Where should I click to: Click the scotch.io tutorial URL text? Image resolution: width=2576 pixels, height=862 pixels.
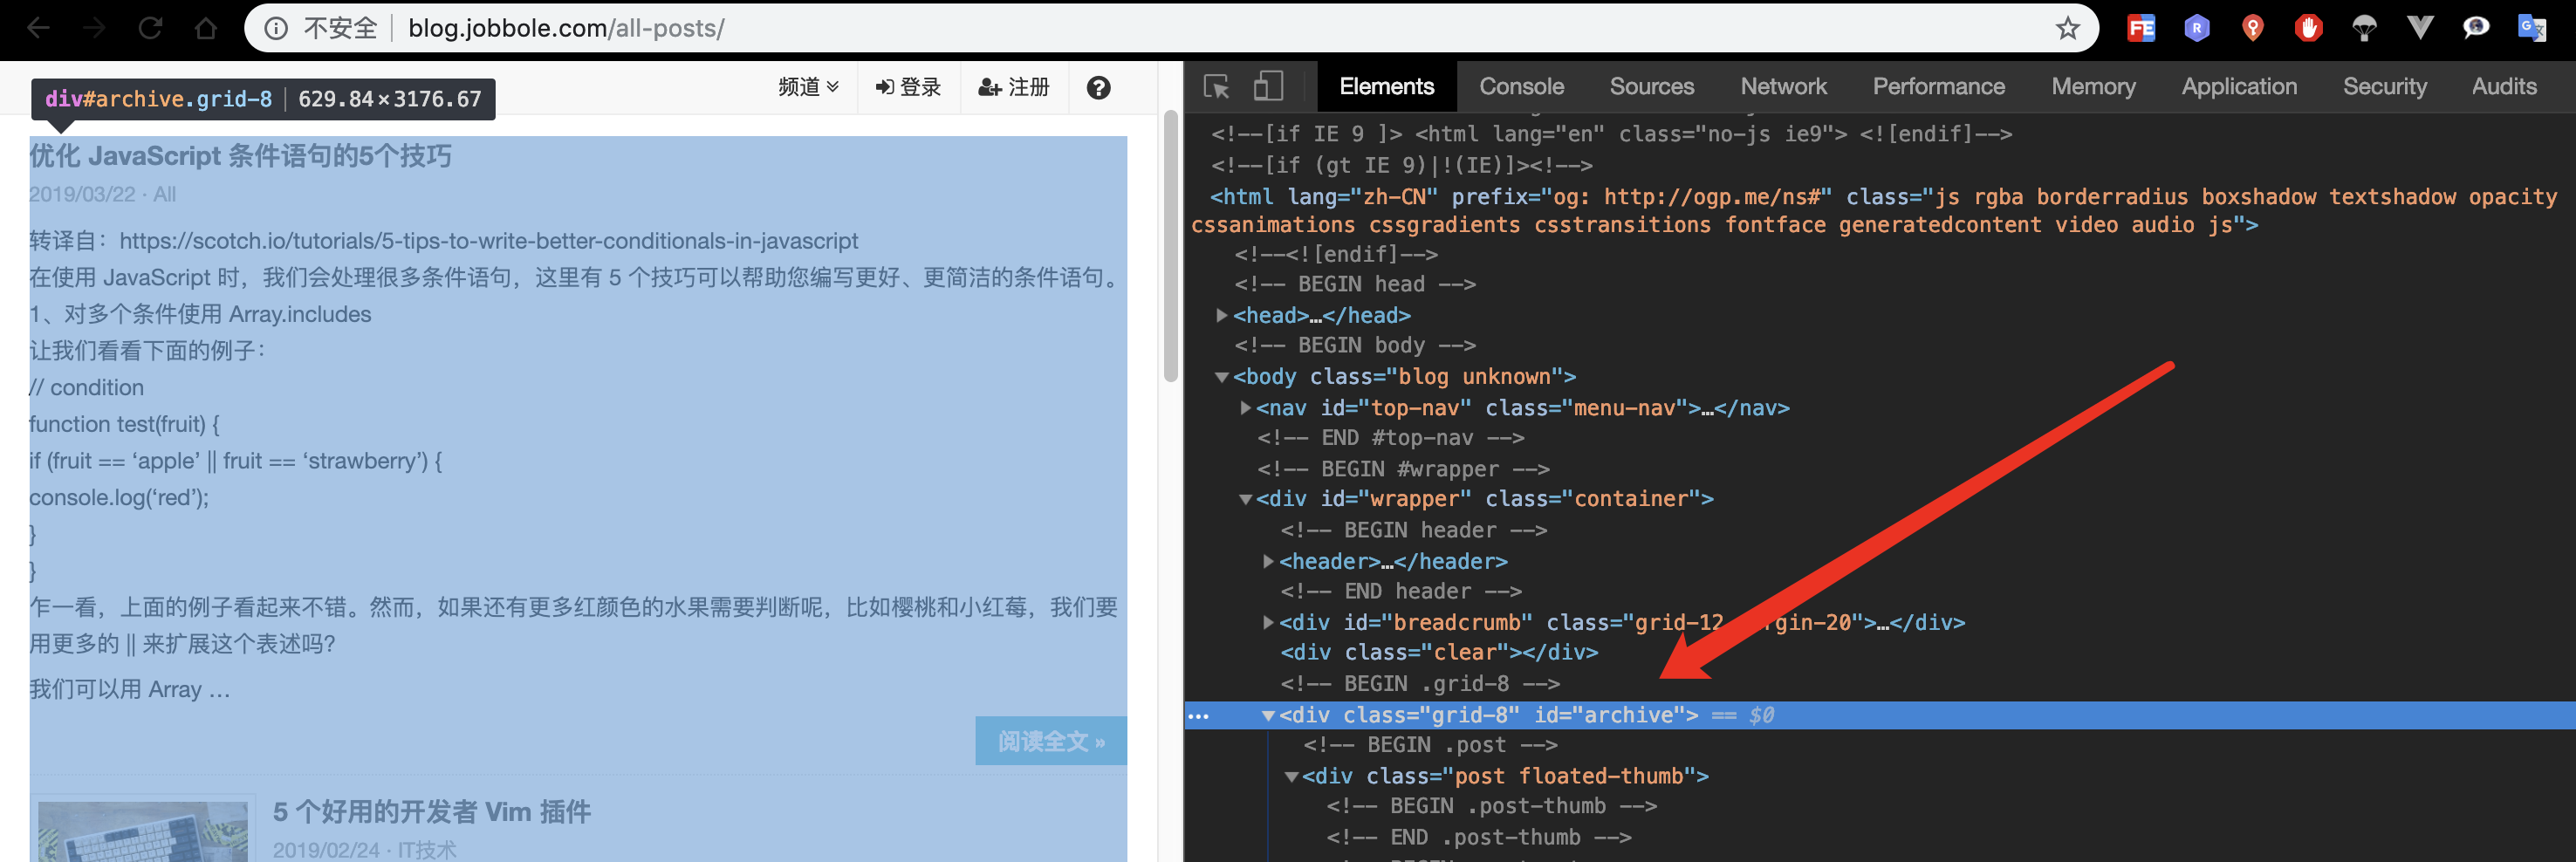(488, 241)
